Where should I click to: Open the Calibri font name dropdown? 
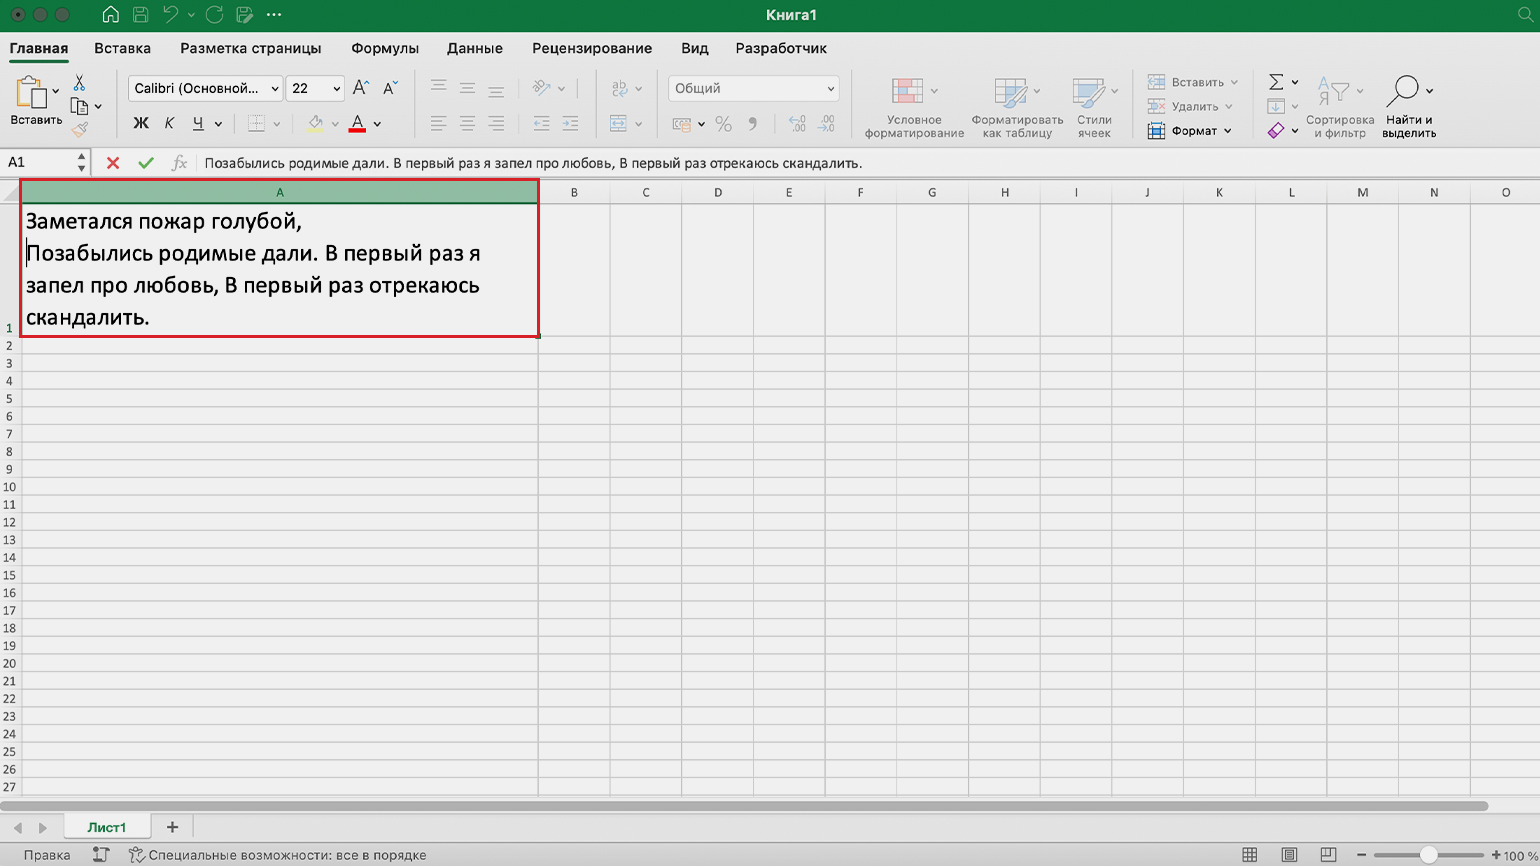(205, 88)
